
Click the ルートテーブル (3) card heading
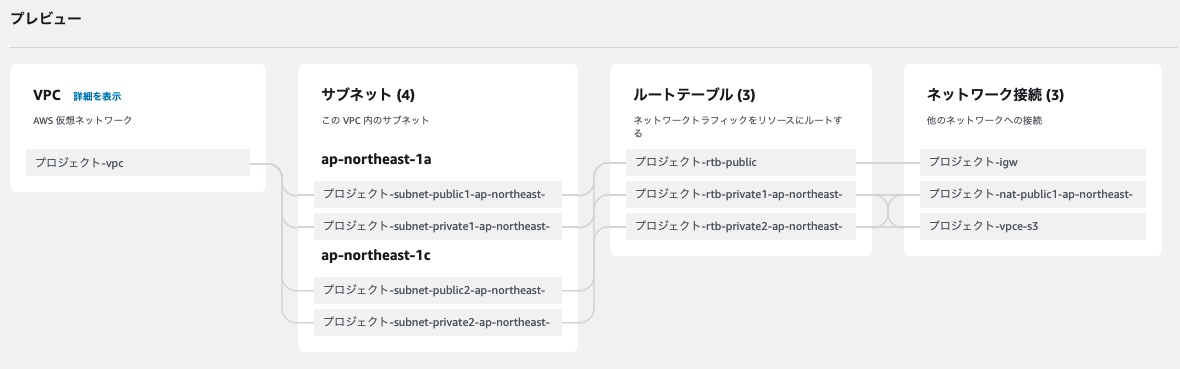[x=695, y=95]
